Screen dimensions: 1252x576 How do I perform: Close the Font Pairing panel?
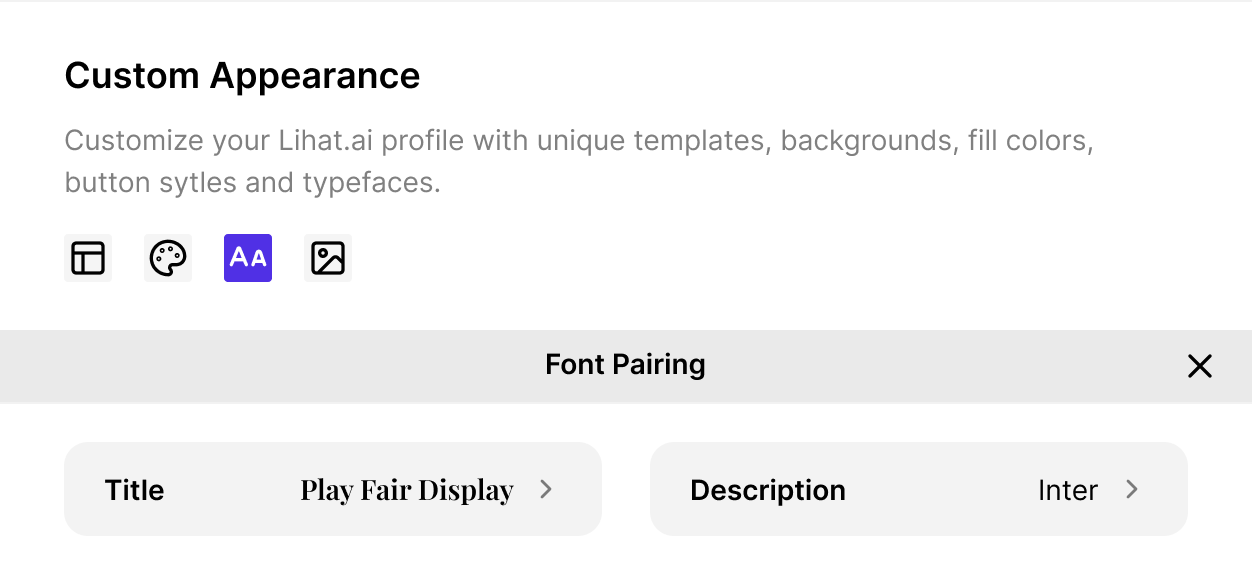[1199, 366]
